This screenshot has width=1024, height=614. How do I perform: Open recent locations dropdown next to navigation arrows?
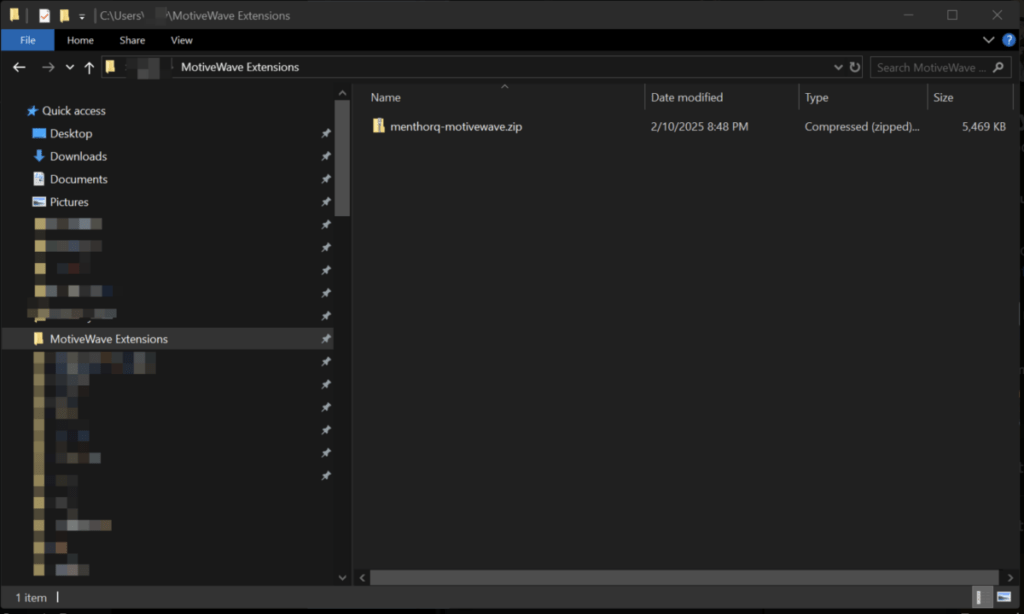point(68,67)
